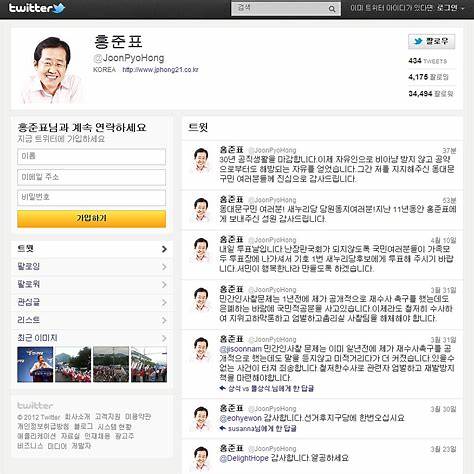The height and width of the screenshot is (474, 474).
Task: Click the 이름 name input field
Action: 91,157
